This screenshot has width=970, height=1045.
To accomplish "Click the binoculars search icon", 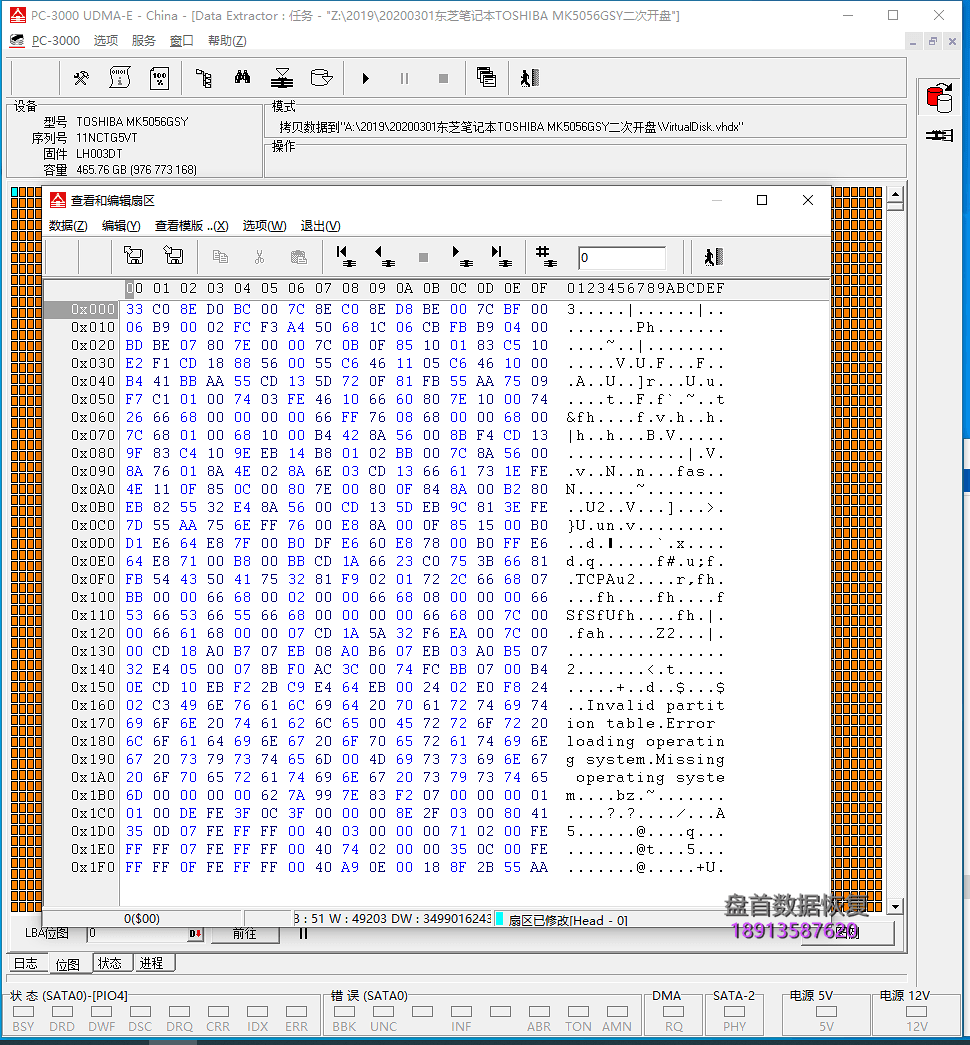I will click(x=243, y=78).
